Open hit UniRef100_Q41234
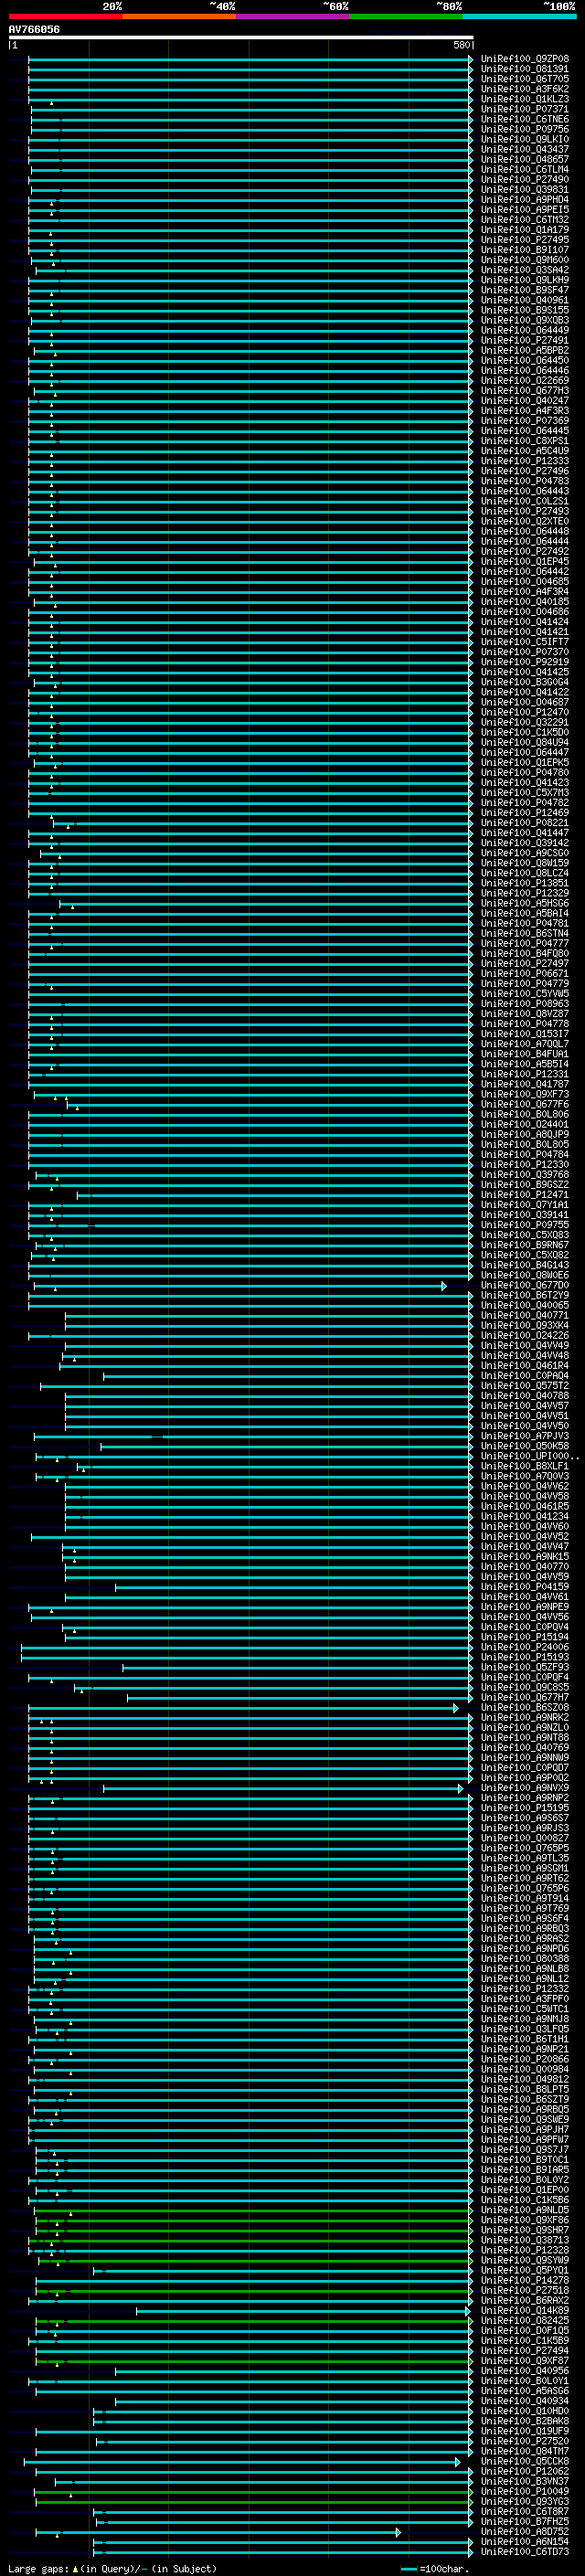585x2576 pixels. [x=525, y=1516]
